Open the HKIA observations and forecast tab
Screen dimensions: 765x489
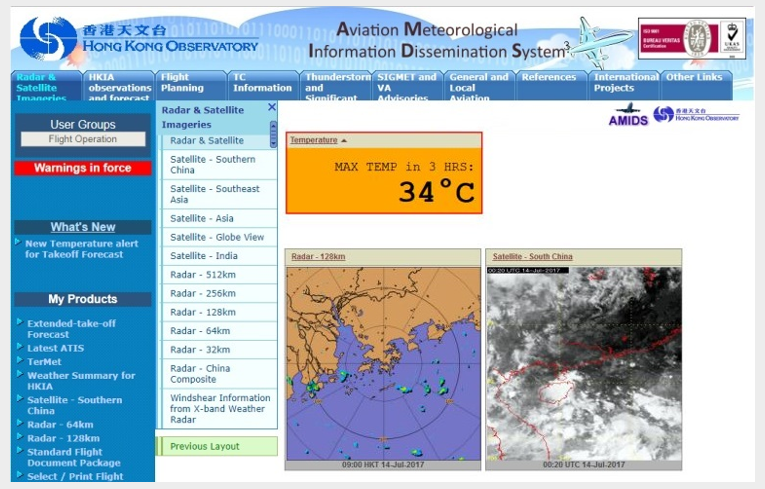[x=119, y=87]
